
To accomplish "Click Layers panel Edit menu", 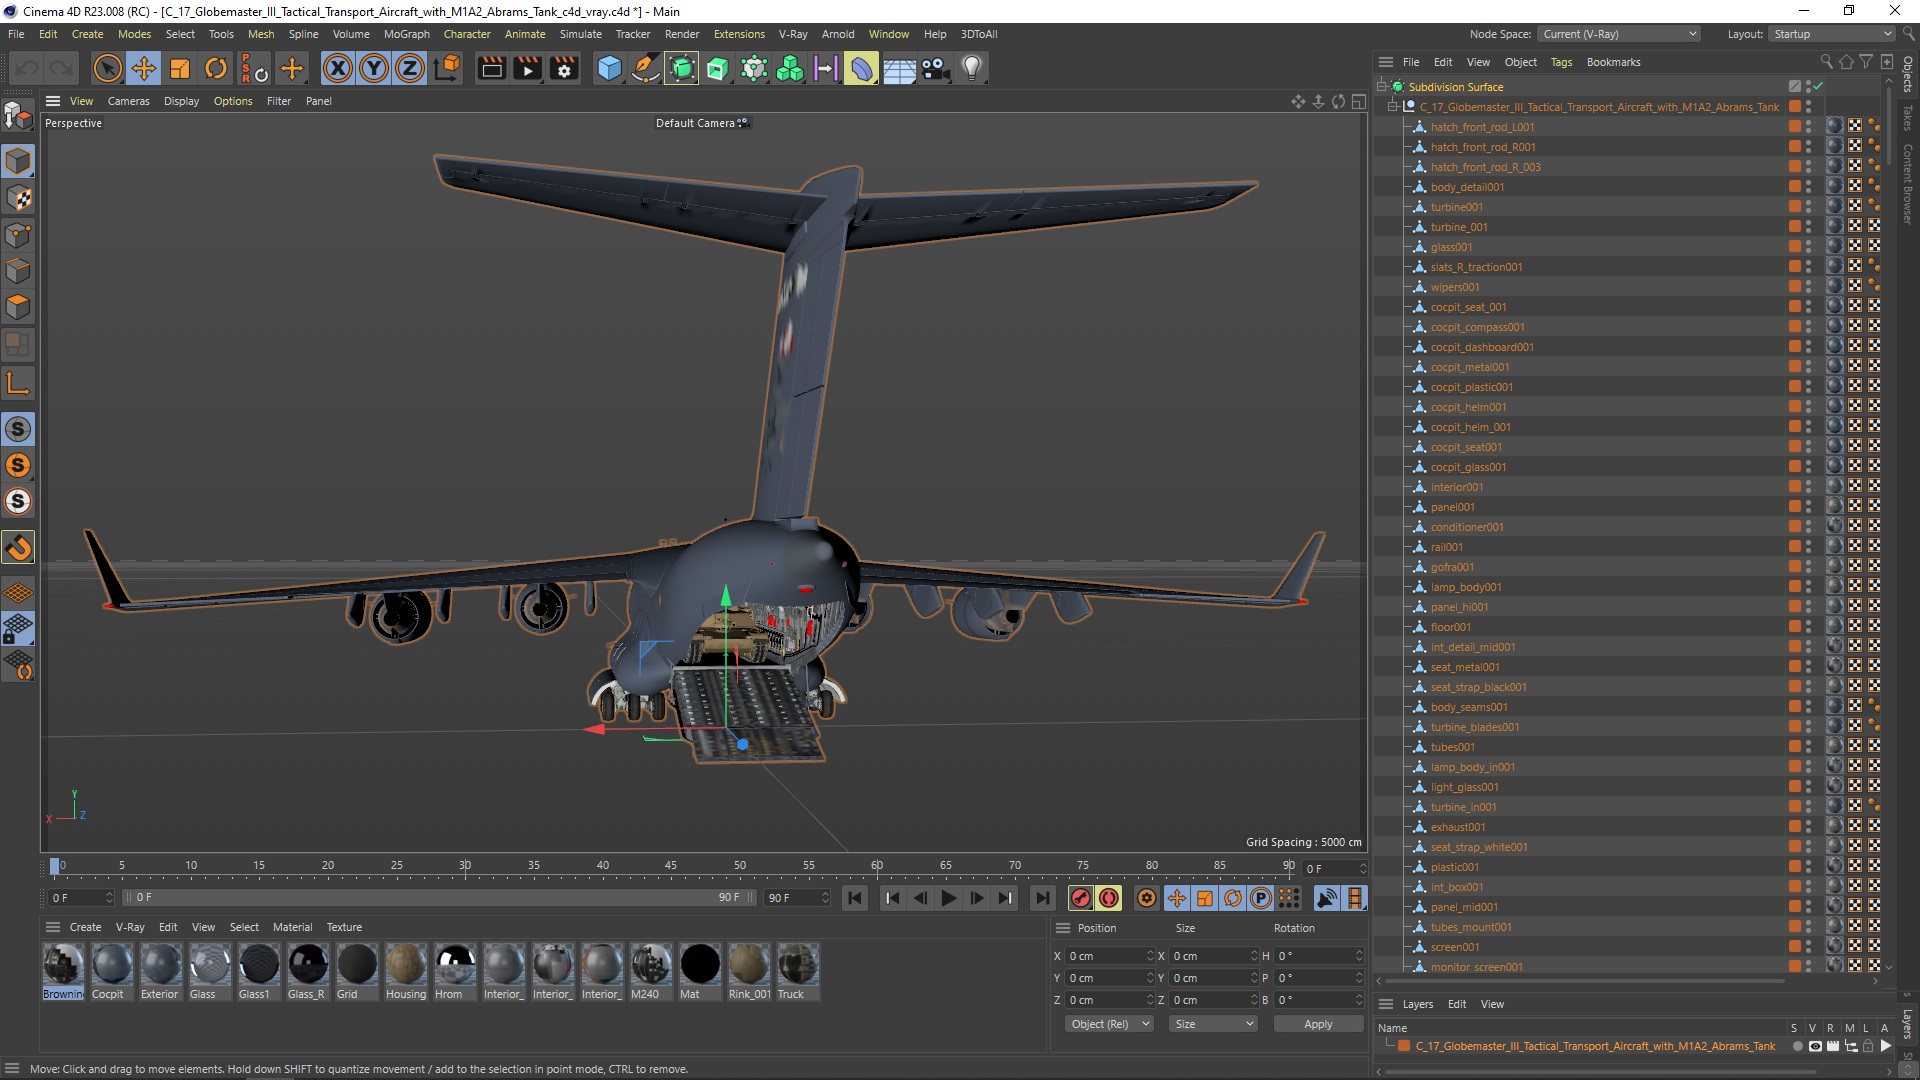I will (1457, 1004).
